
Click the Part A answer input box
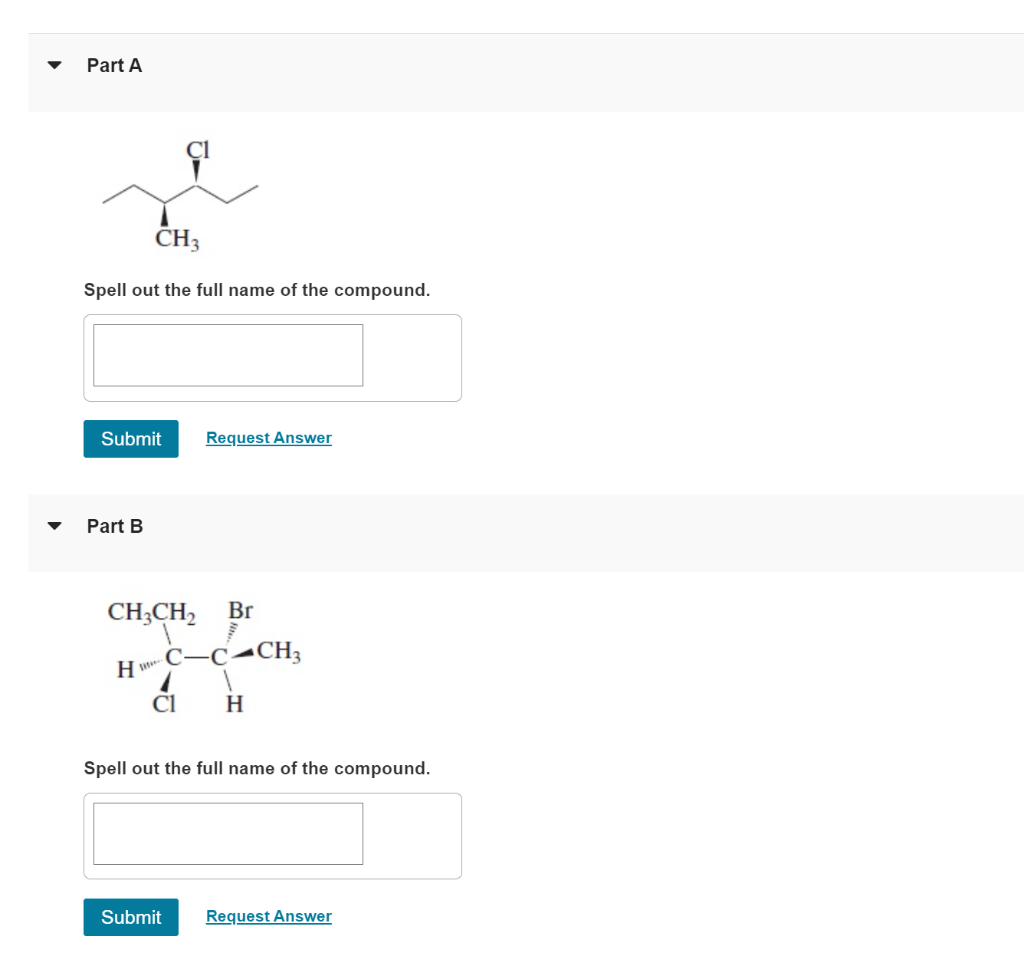(x=227, y=355)
